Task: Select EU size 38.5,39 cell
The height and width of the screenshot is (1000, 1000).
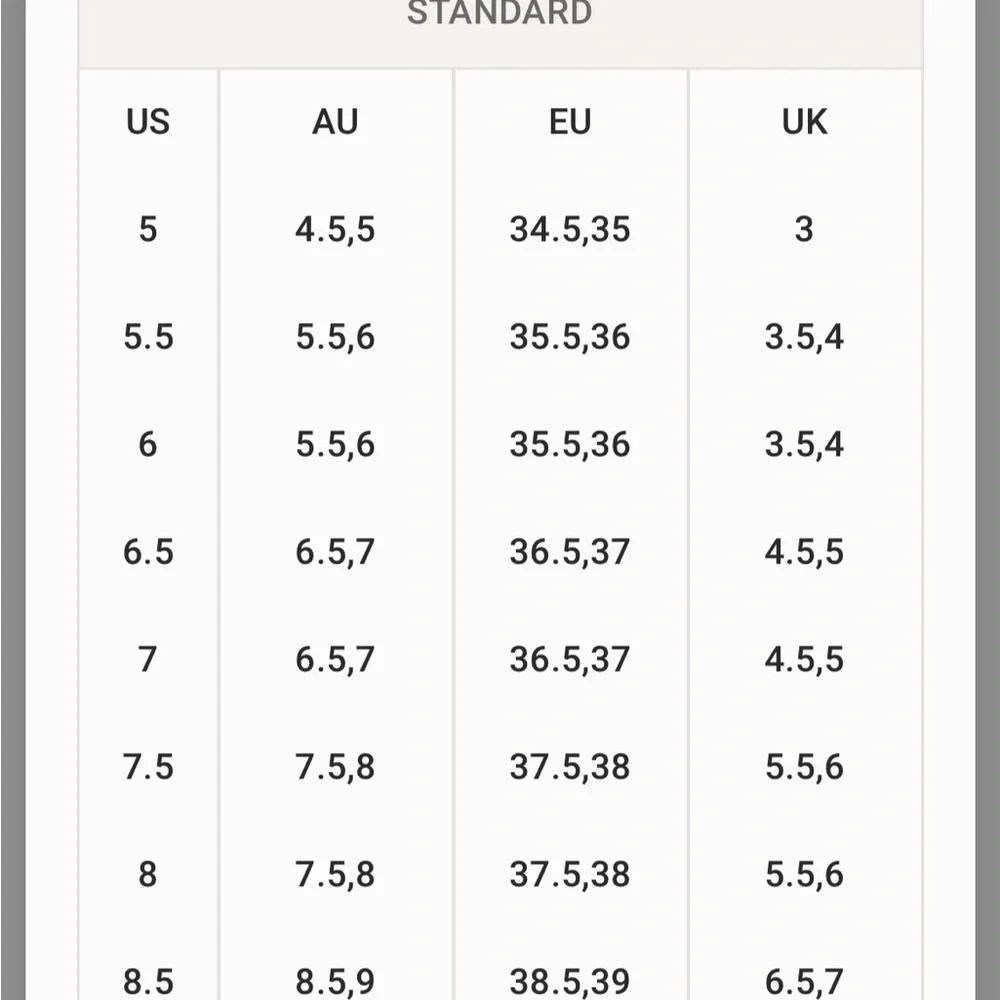Action: point(570,982)
